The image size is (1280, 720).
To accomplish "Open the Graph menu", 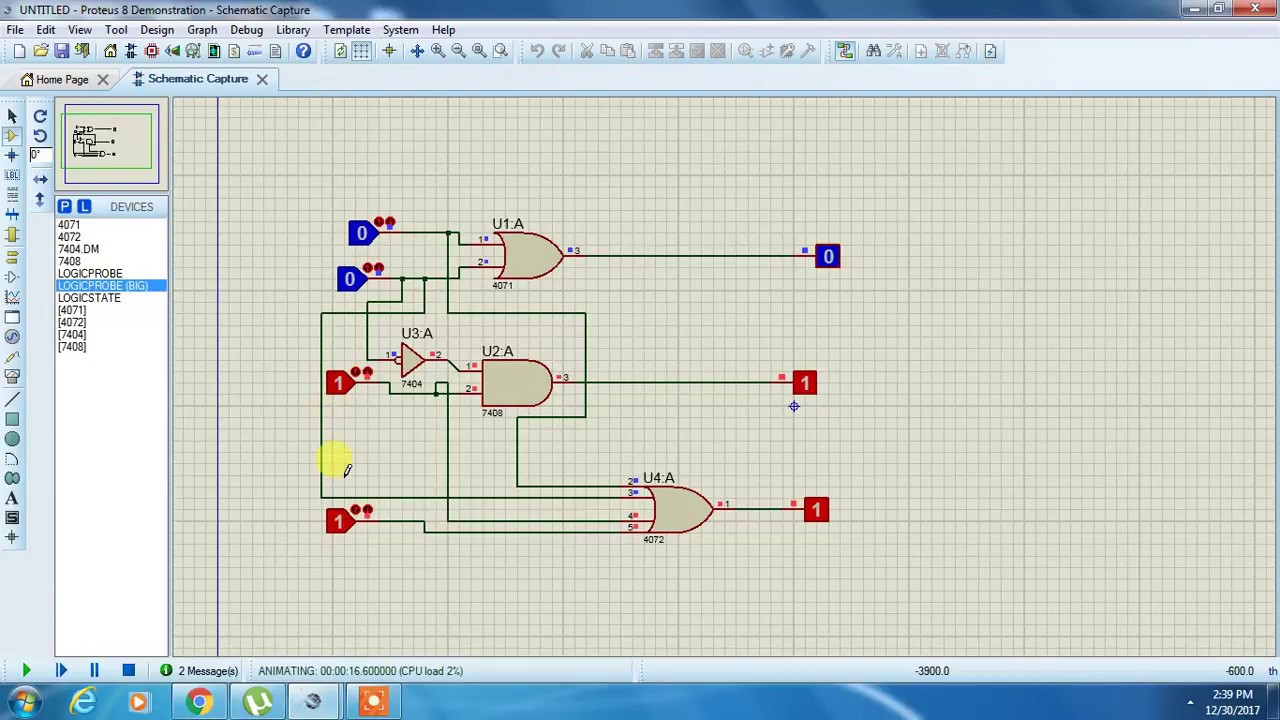I will (202, 30).
